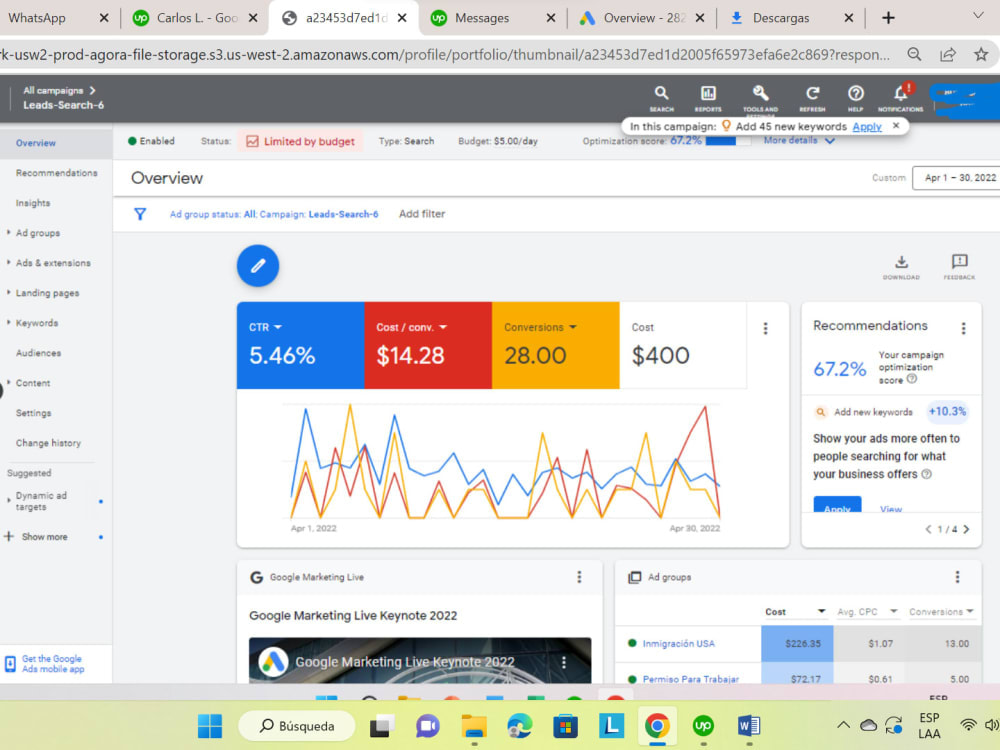
Task: Open the Google Marketing Live card menu
Action: pyautogui.click(x=579, y=577)
